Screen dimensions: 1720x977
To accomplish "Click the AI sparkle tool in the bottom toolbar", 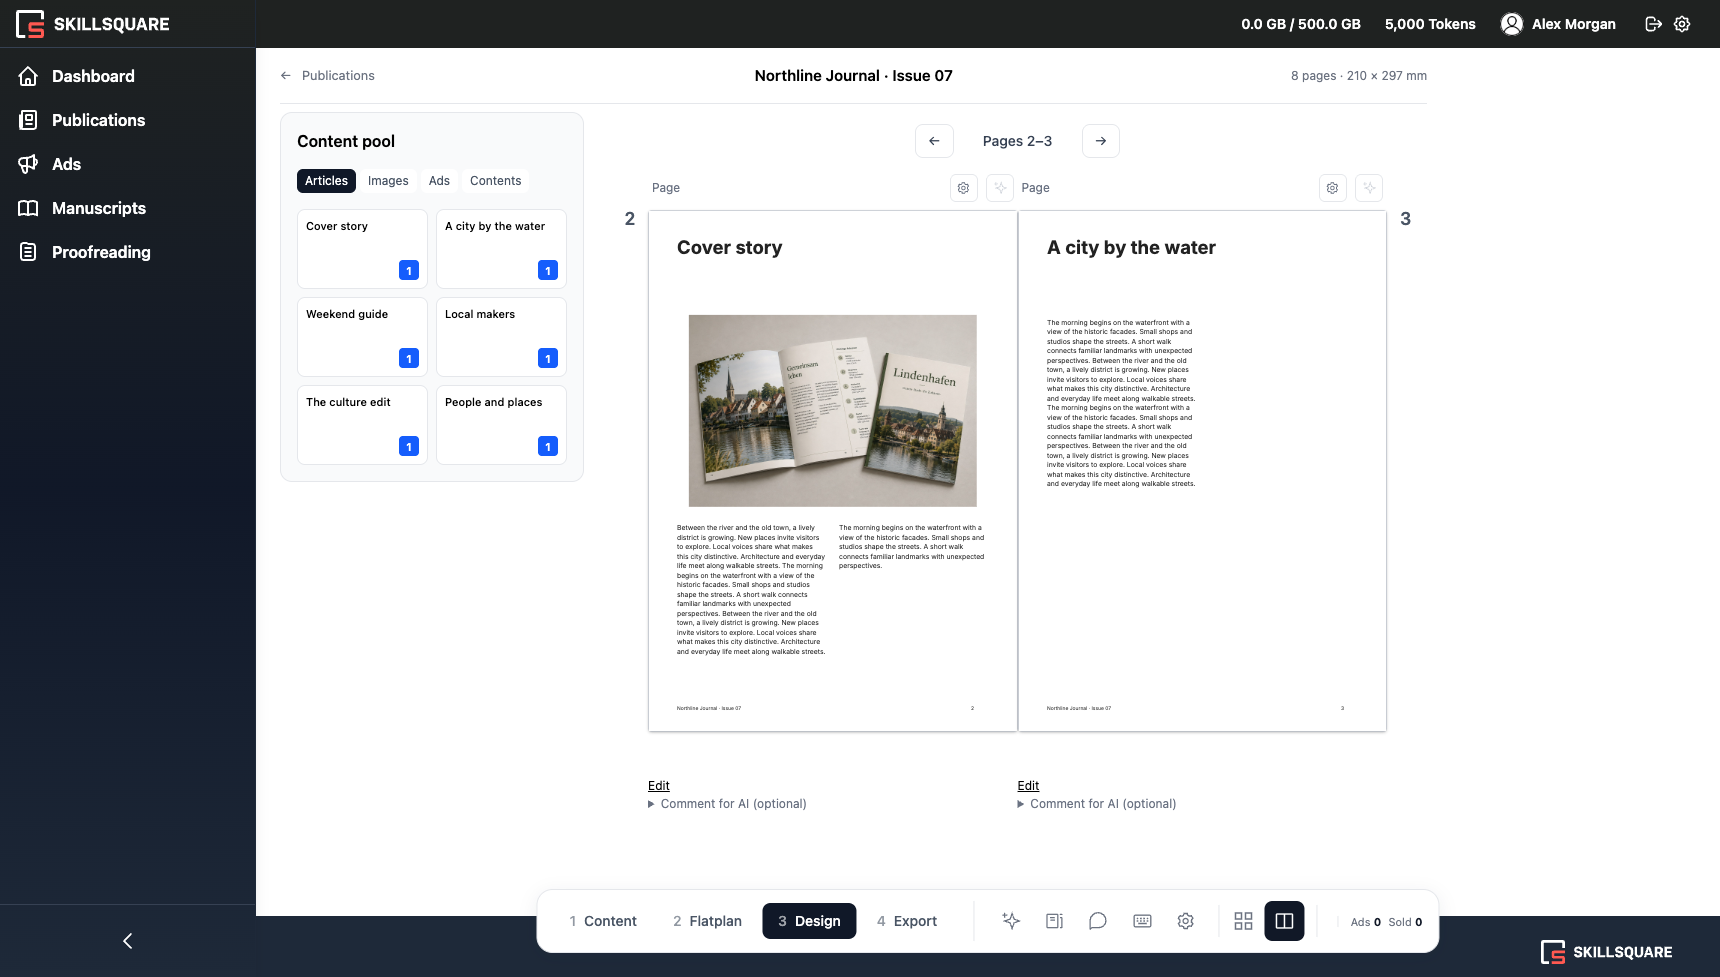I will [1011, 921].
